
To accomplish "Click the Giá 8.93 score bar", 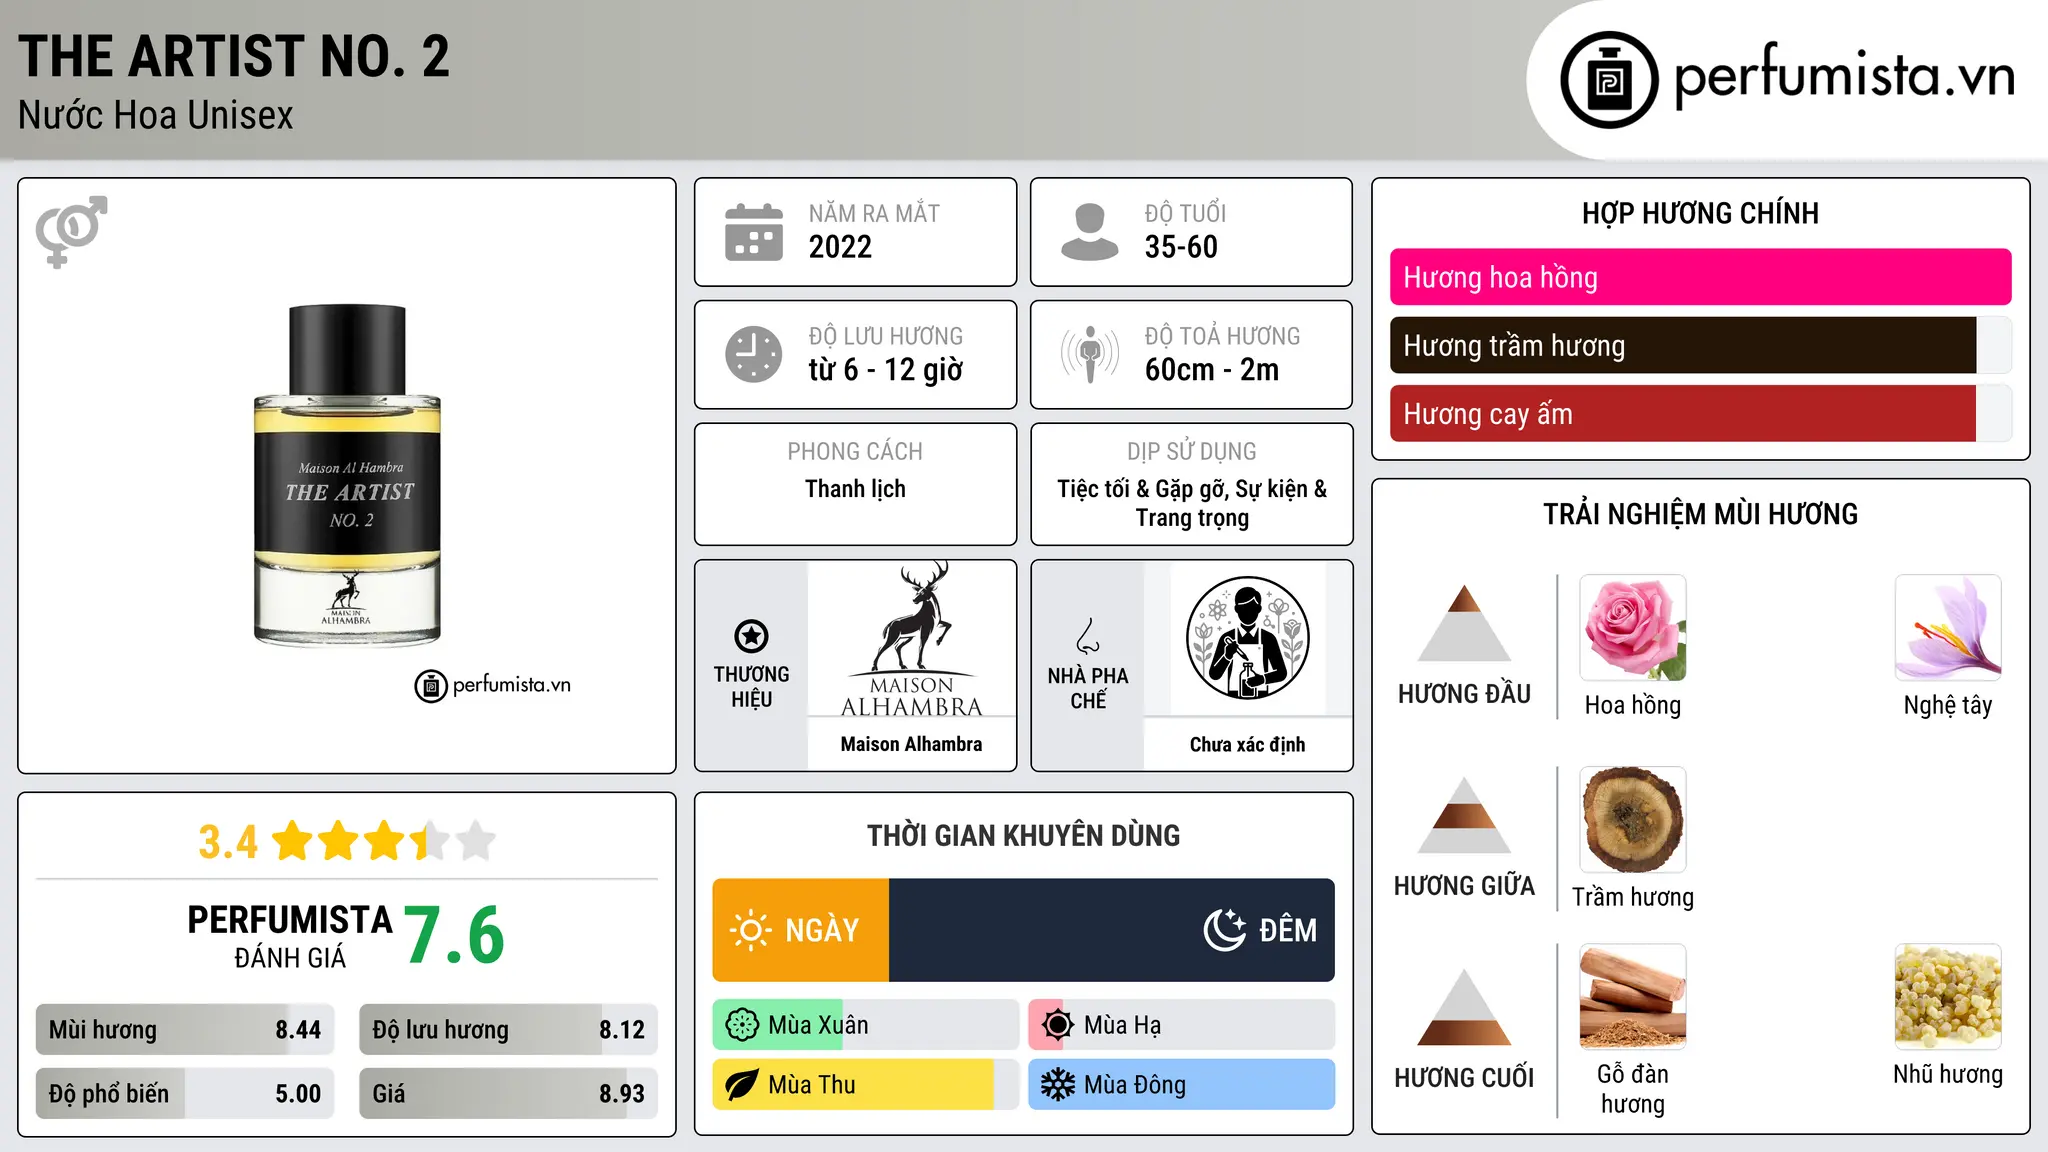I will pos(509,1093).
